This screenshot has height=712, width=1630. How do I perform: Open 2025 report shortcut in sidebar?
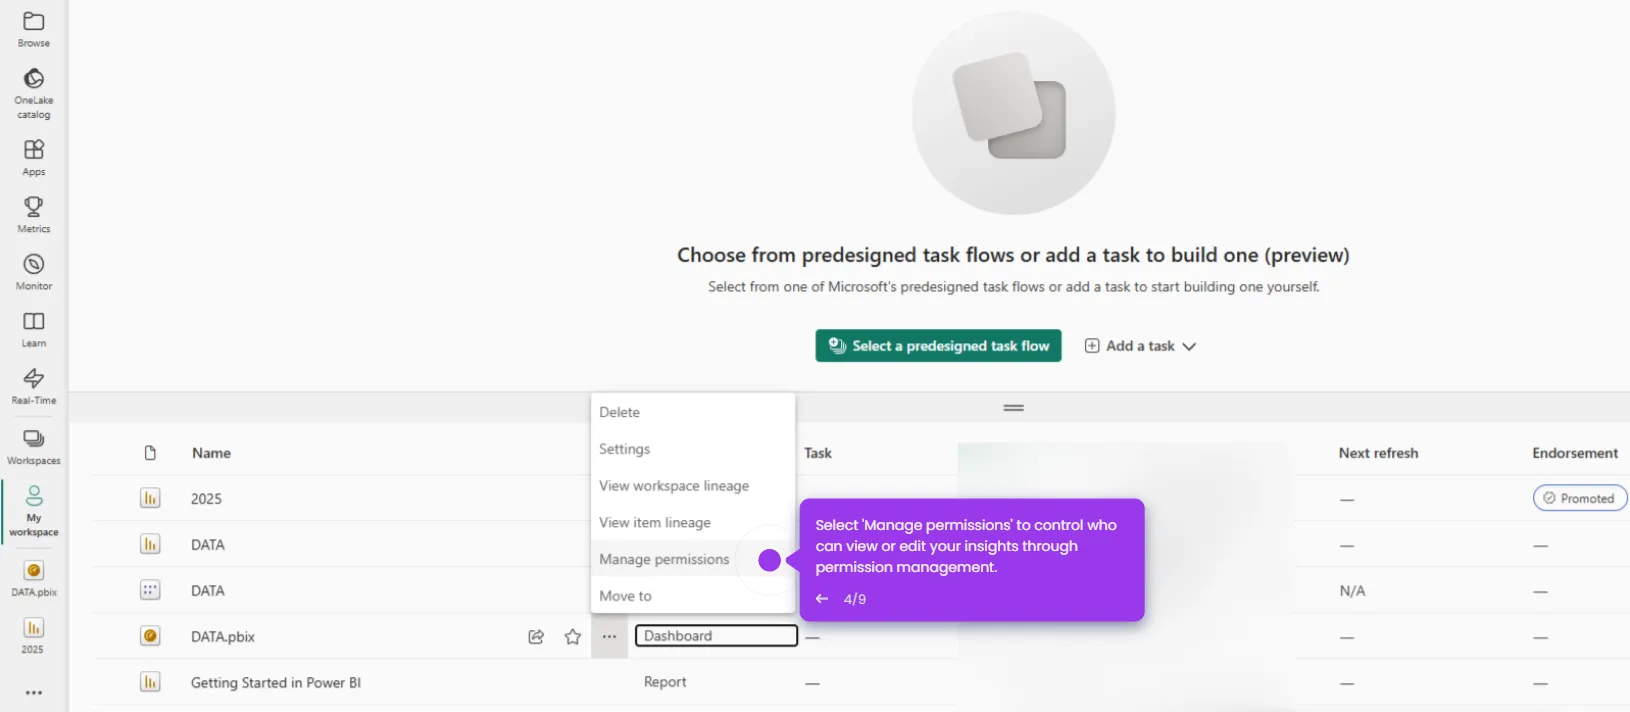click(x=34, y=635)
